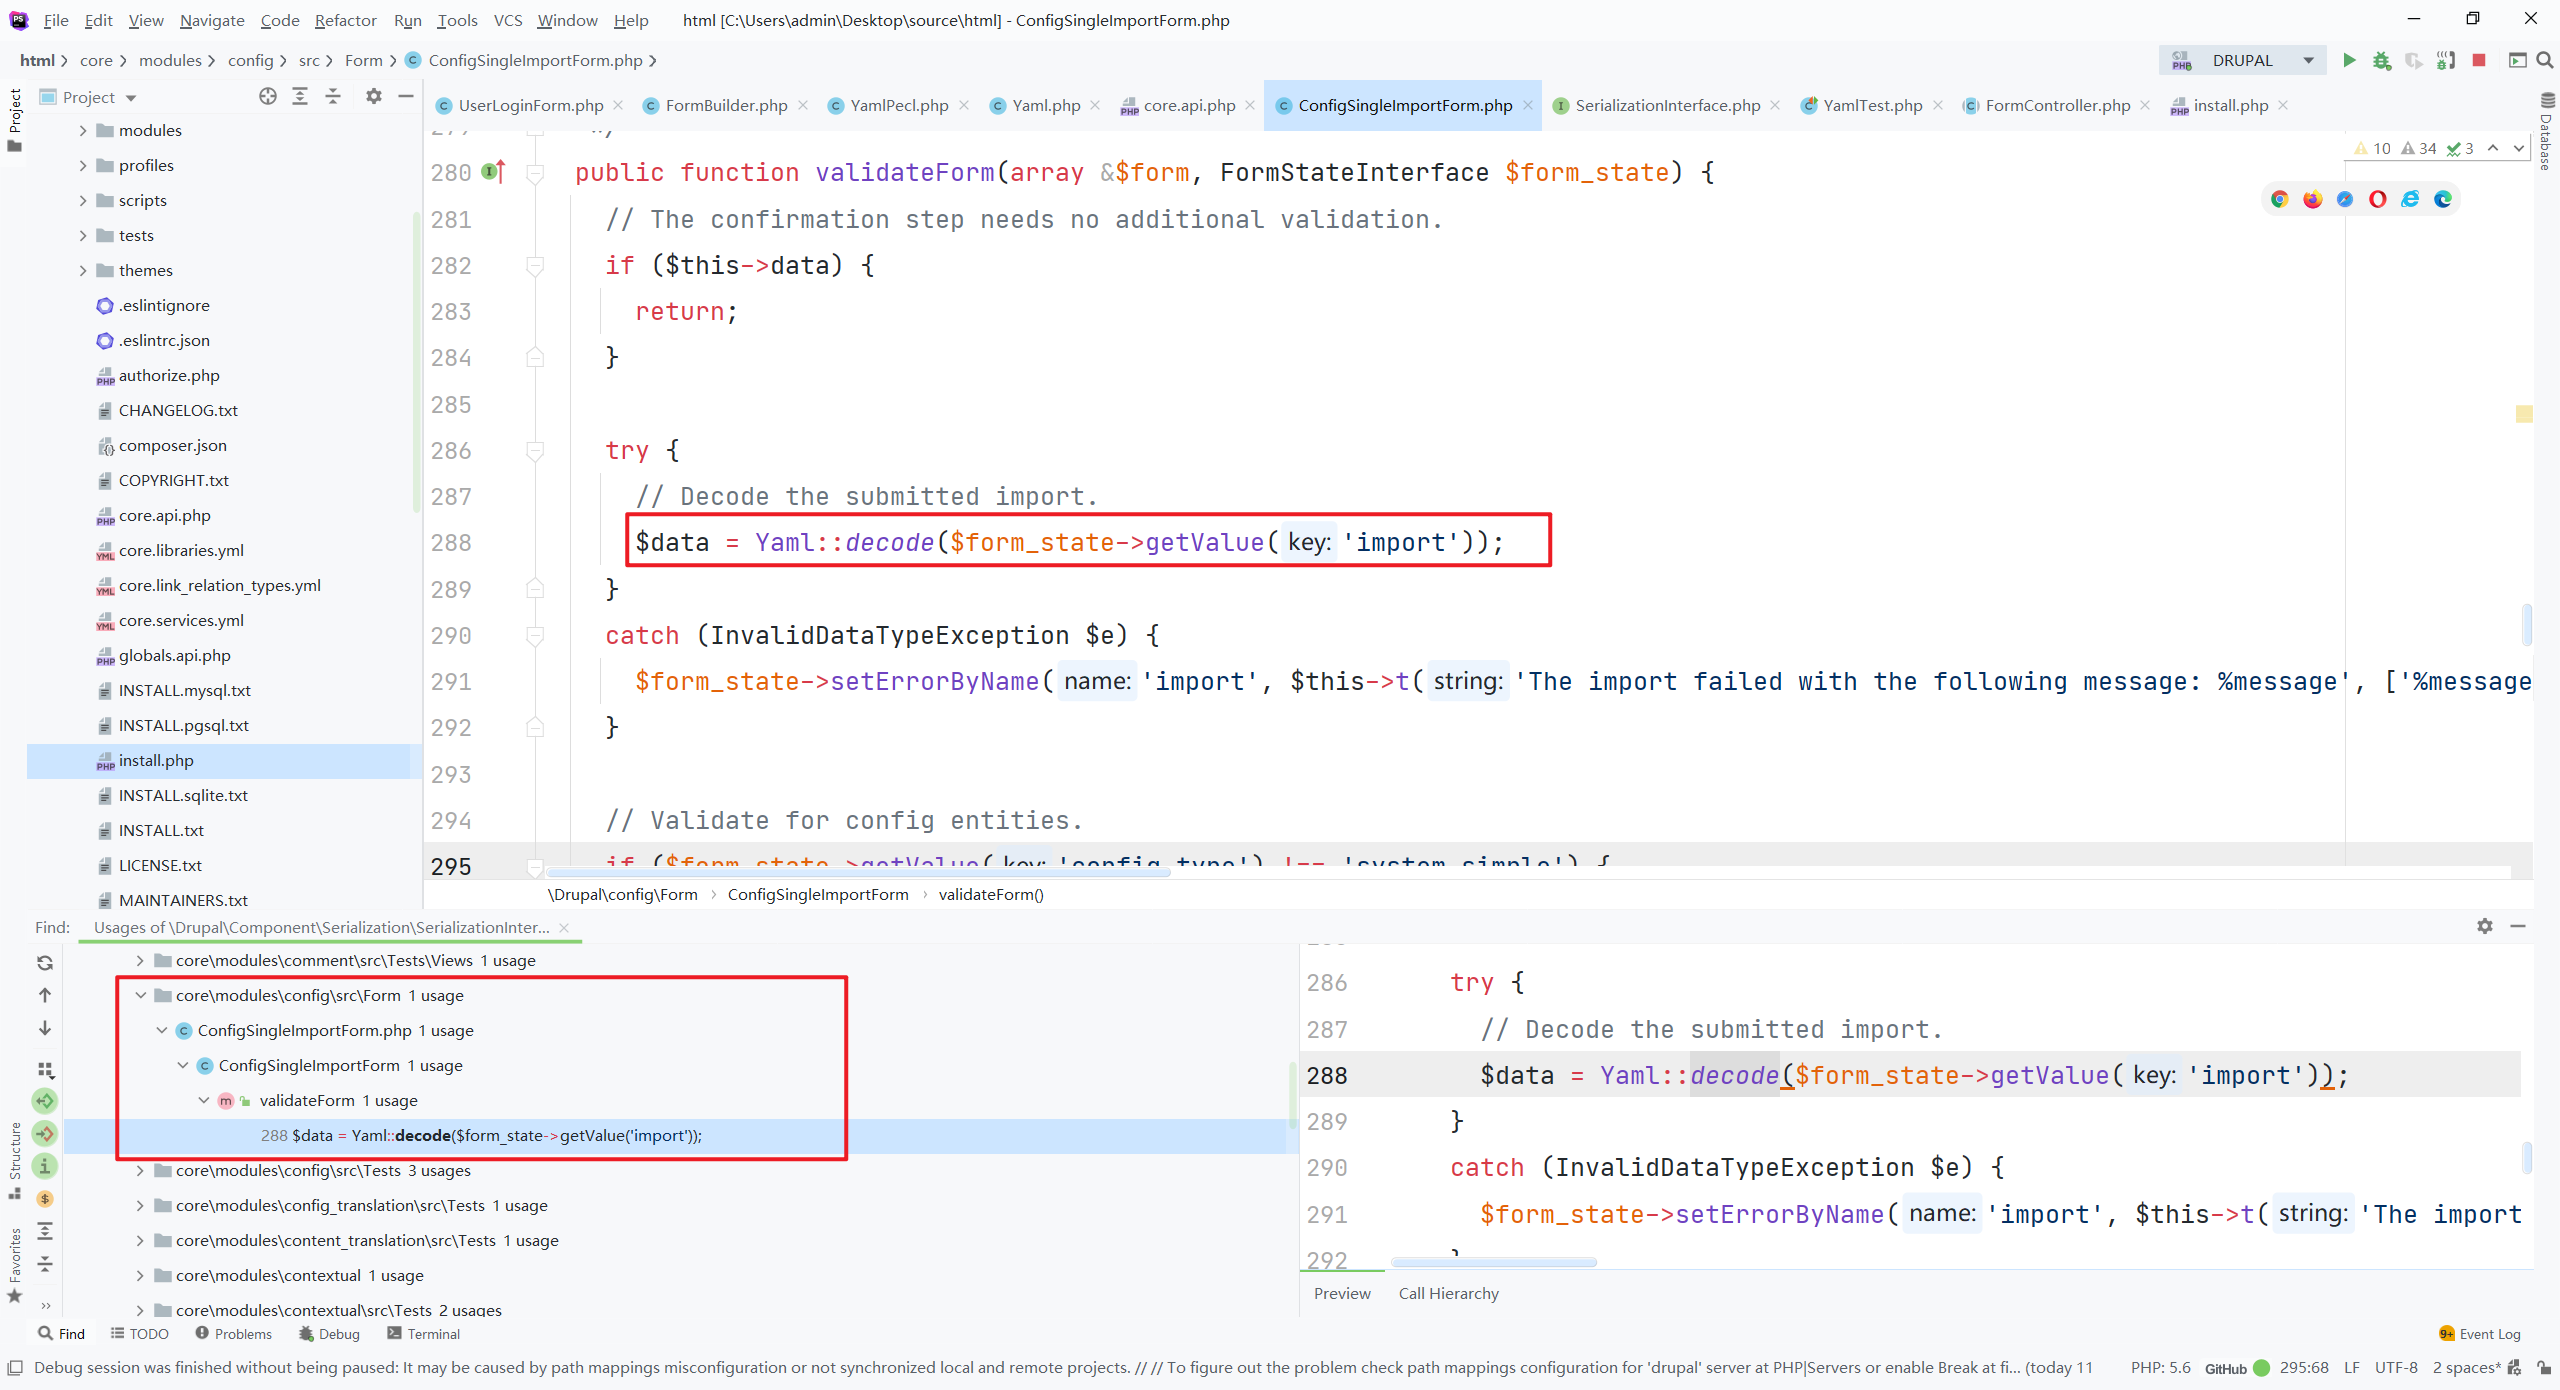
Task: Click the yellow warning marker on the editor scrollbar
Action: pos(2524,414)
